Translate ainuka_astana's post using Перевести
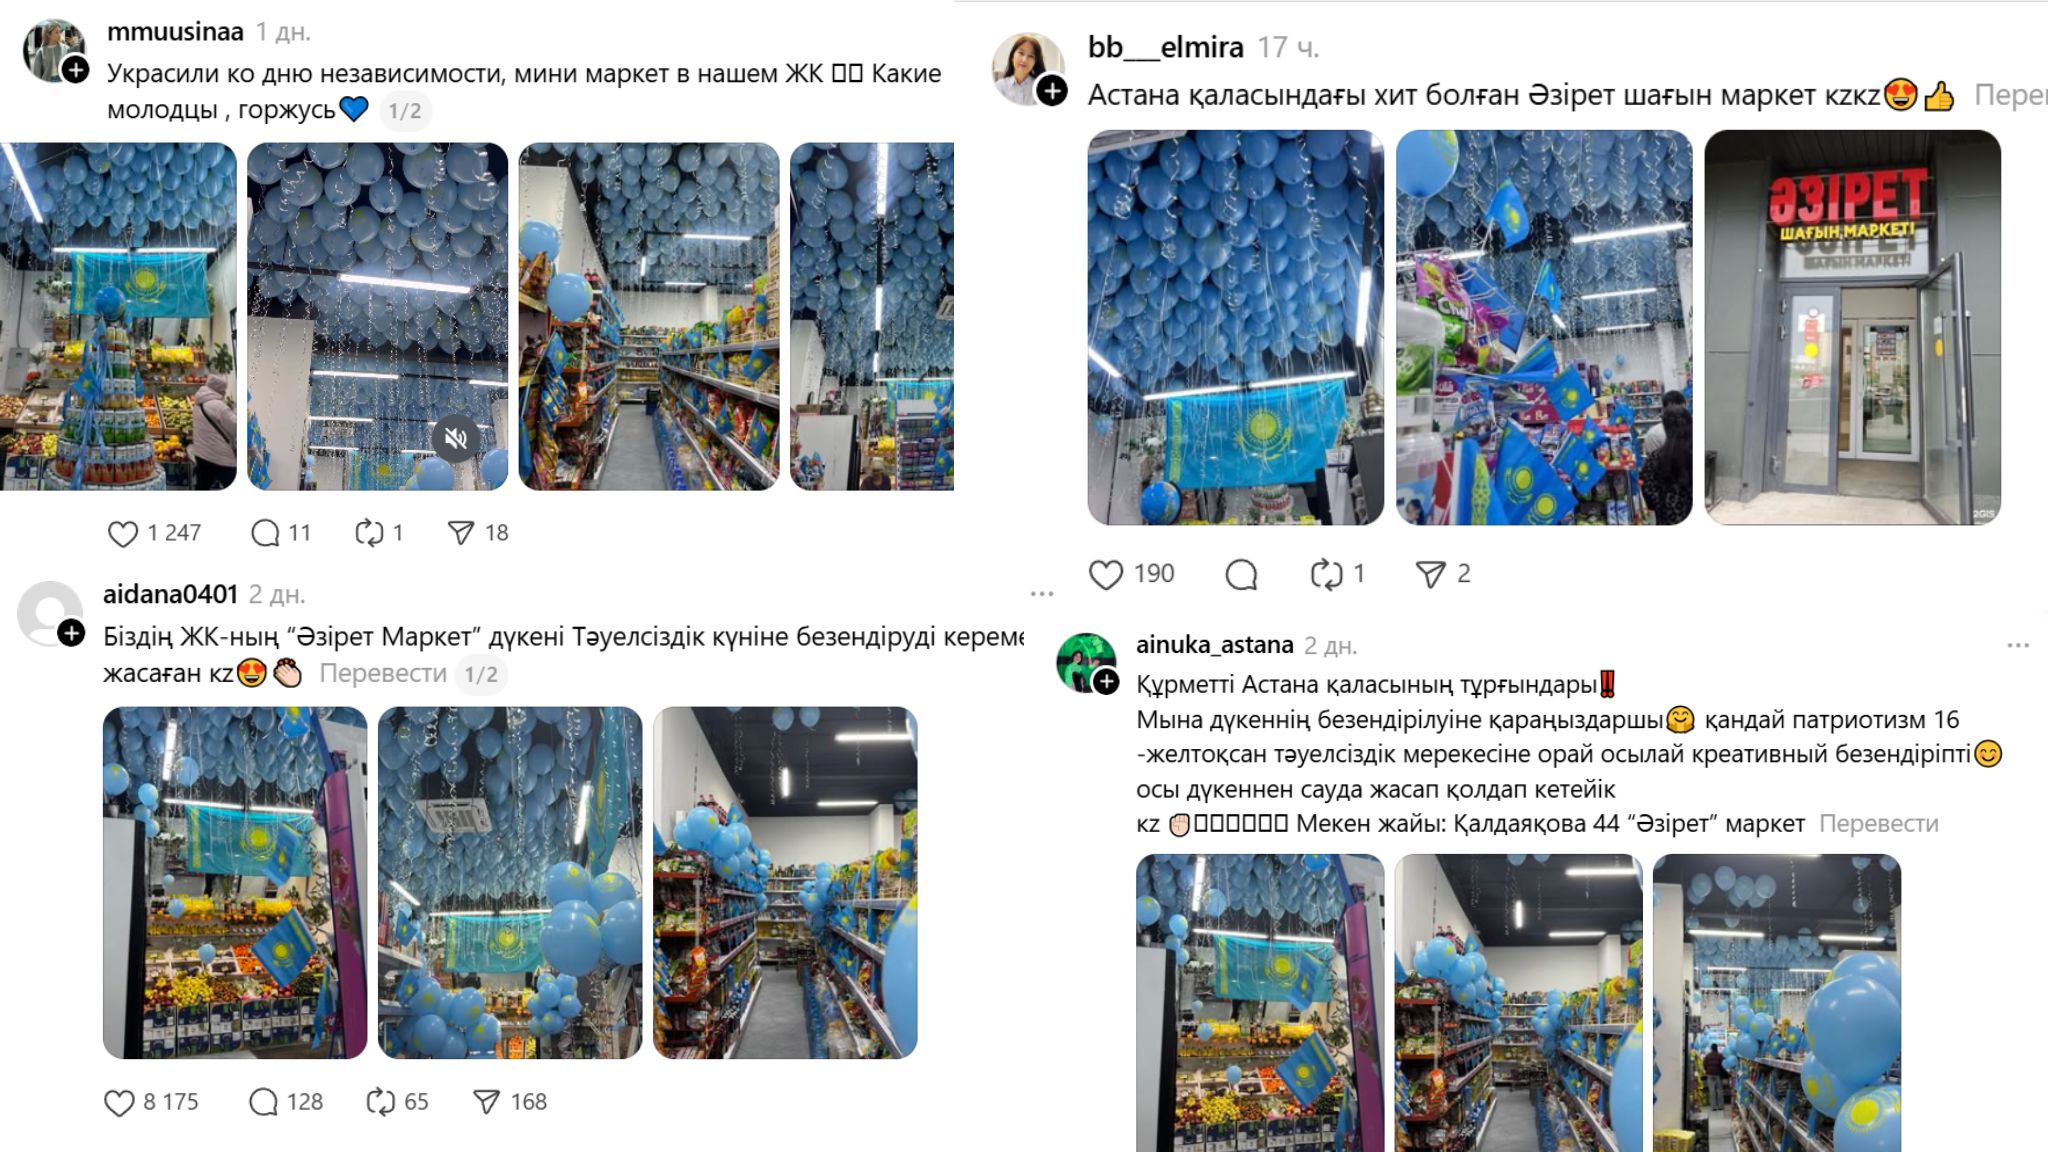Viewport: 2048px width, 1152px height. pyautogui.click(x=1878, y=824)
